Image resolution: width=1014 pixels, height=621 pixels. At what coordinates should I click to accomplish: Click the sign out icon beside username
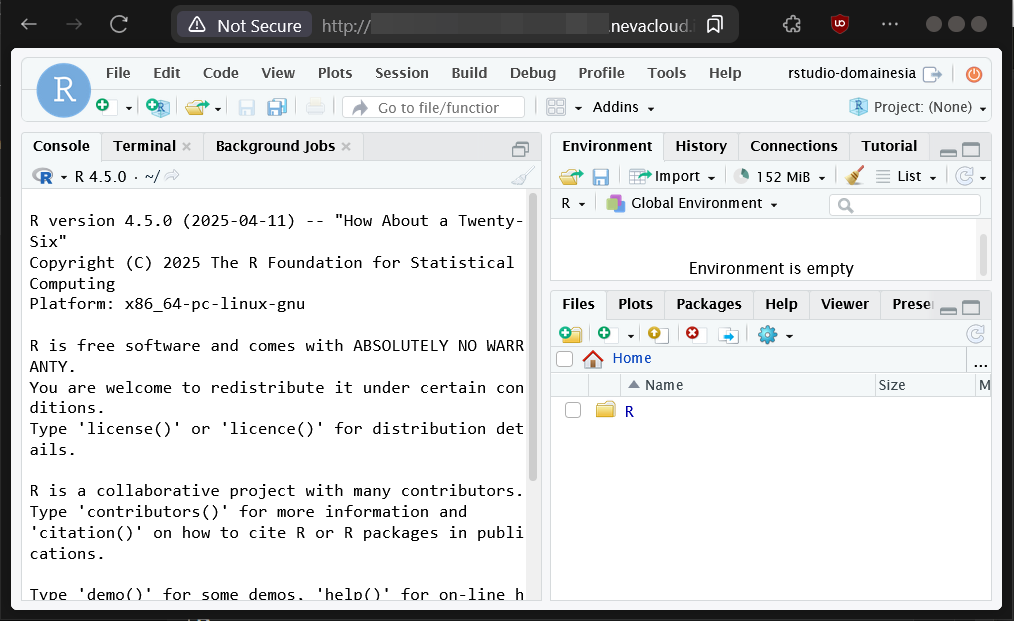point(932,74)
